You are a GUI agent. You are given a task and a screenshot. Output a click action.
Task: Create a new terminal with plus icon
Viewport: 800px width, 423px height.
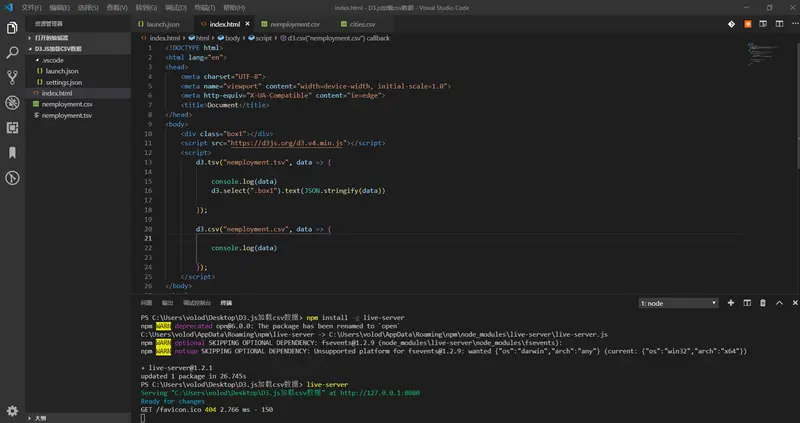pyautogui.click(x=731, y=303)
